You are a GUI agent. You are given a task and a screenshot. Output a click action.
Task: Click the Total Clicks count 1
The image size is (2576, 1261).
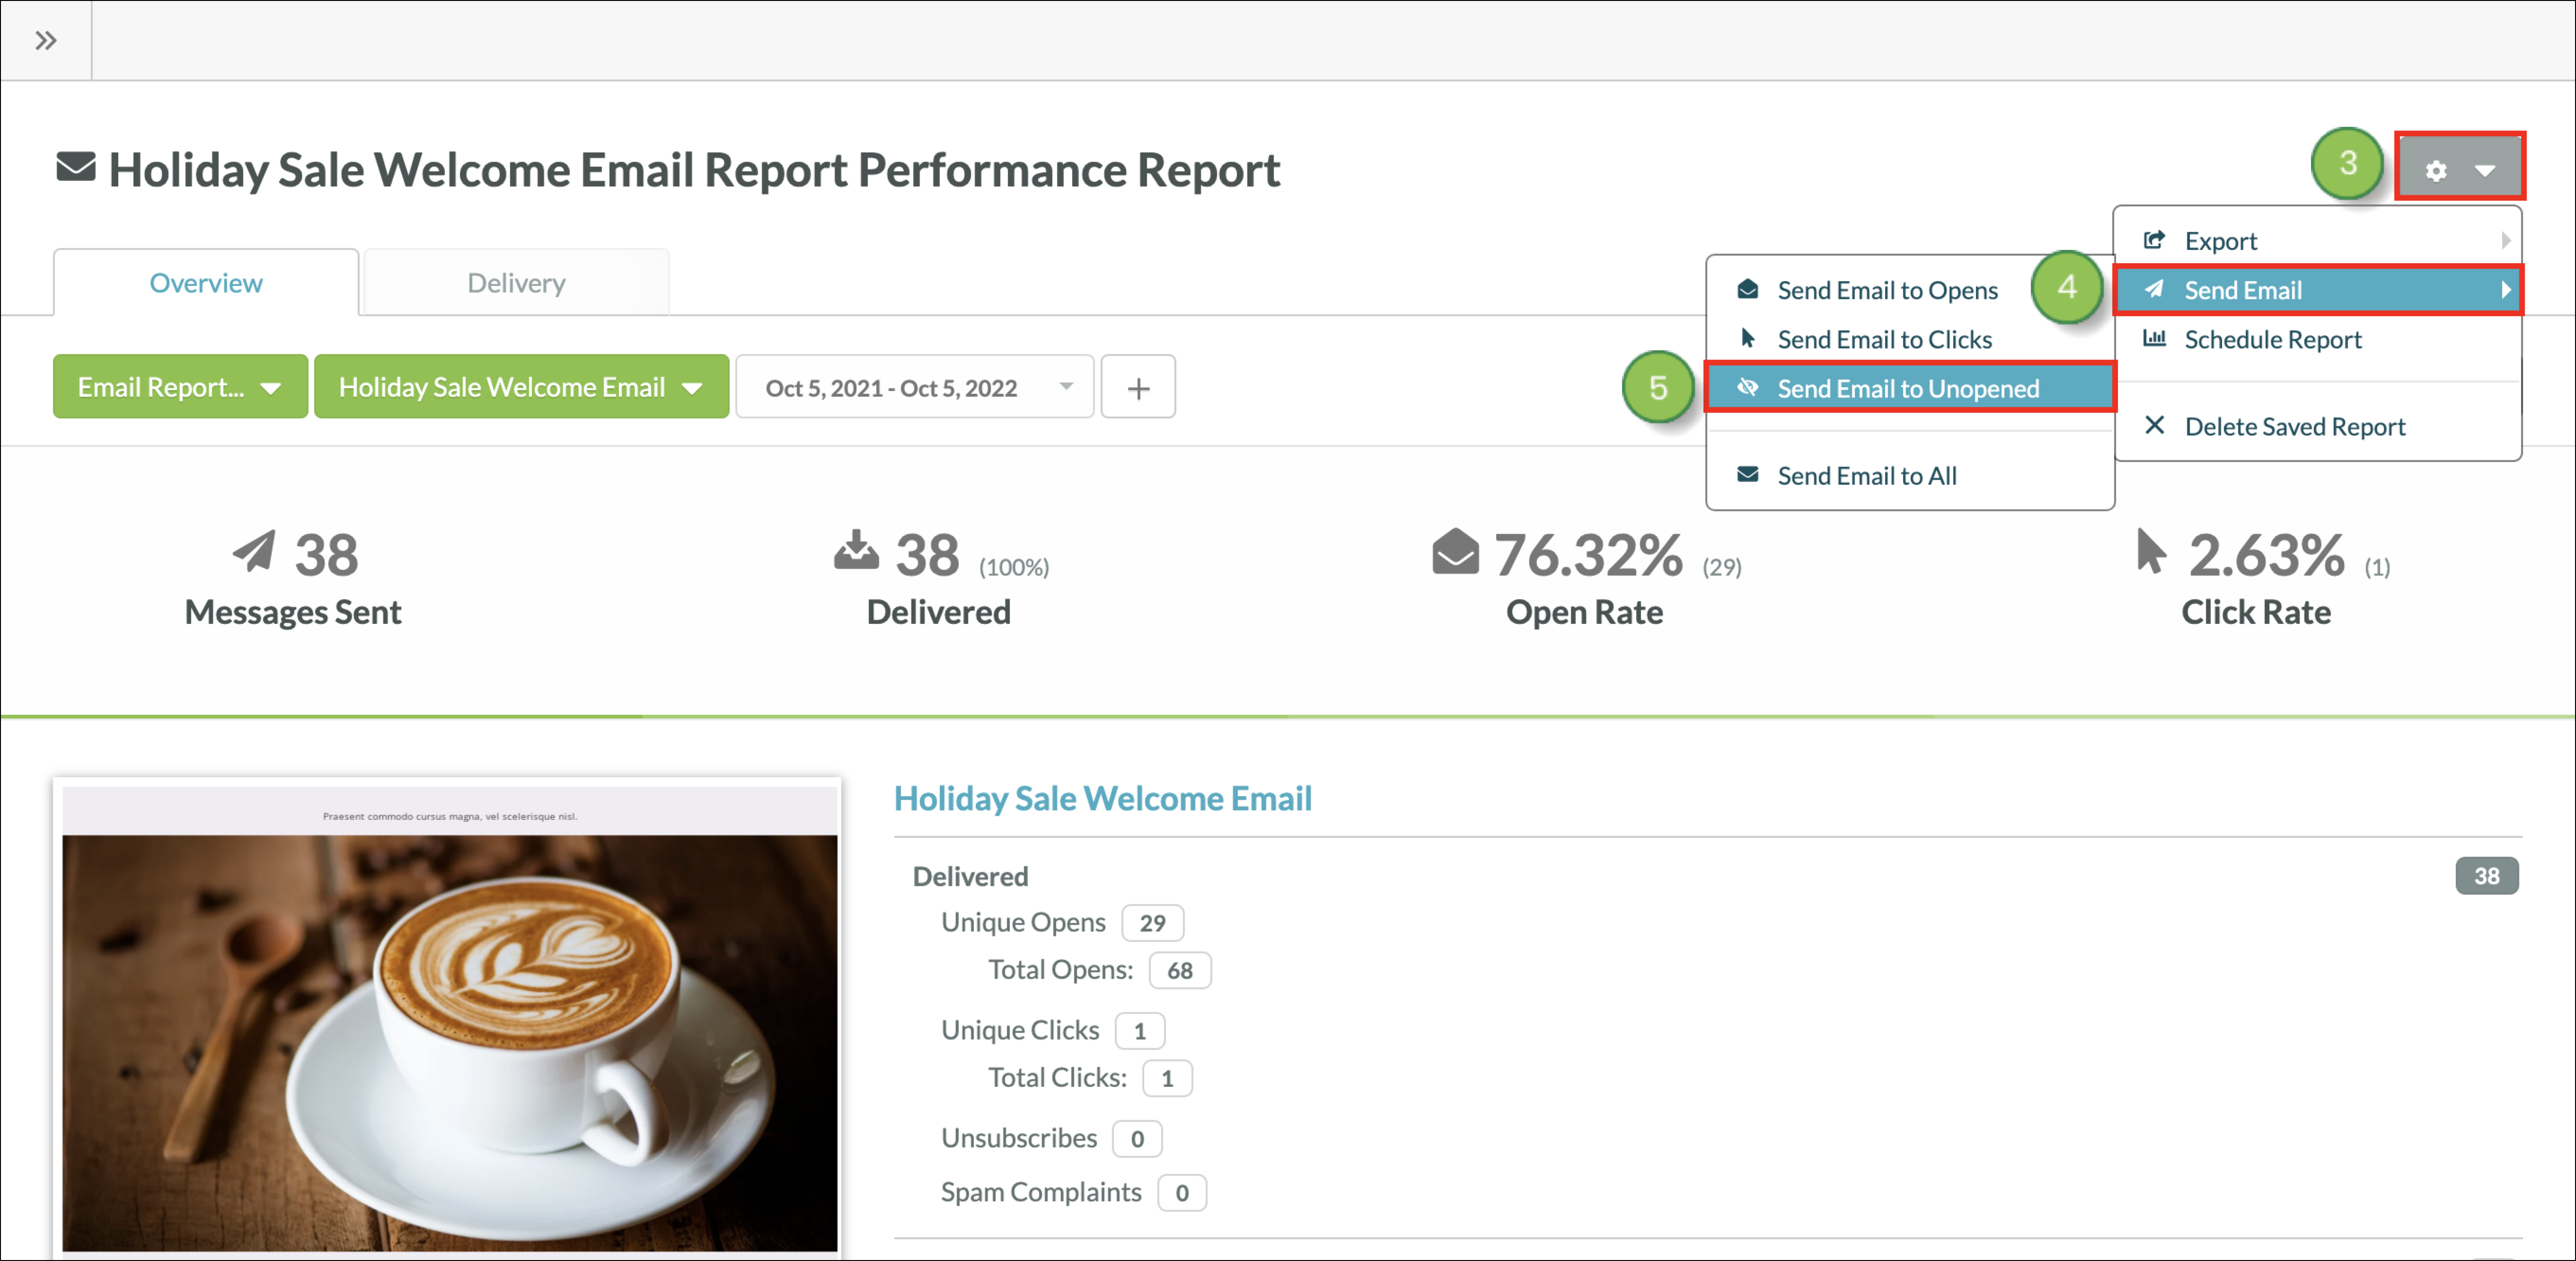[x=1166, y=1078]
